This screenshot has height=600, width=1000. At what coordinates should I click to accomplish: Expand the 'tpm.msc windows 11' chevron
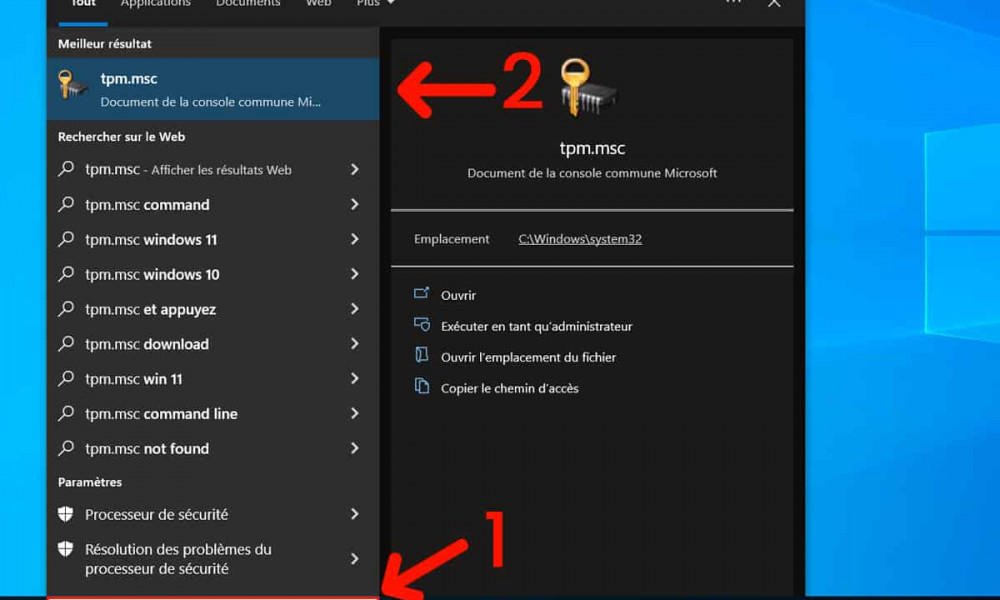355,239
